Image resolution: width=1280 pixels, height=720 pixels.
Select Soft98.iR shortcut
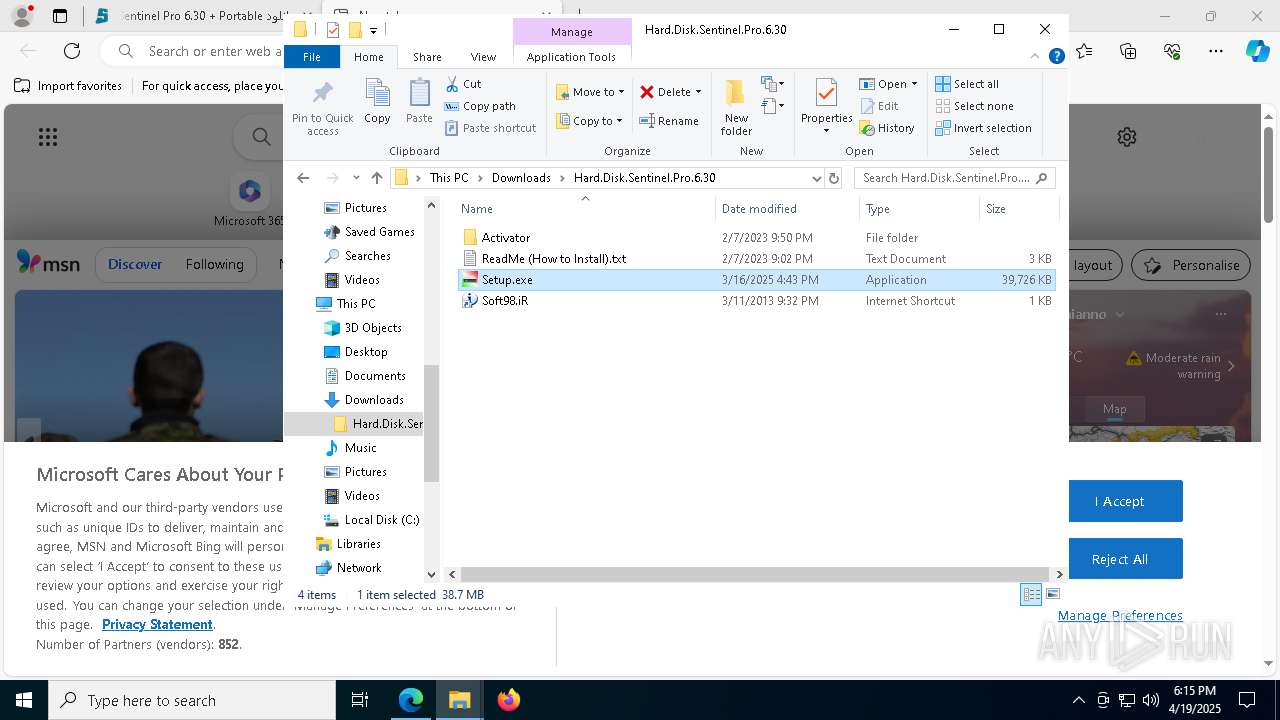pos(505,301)
